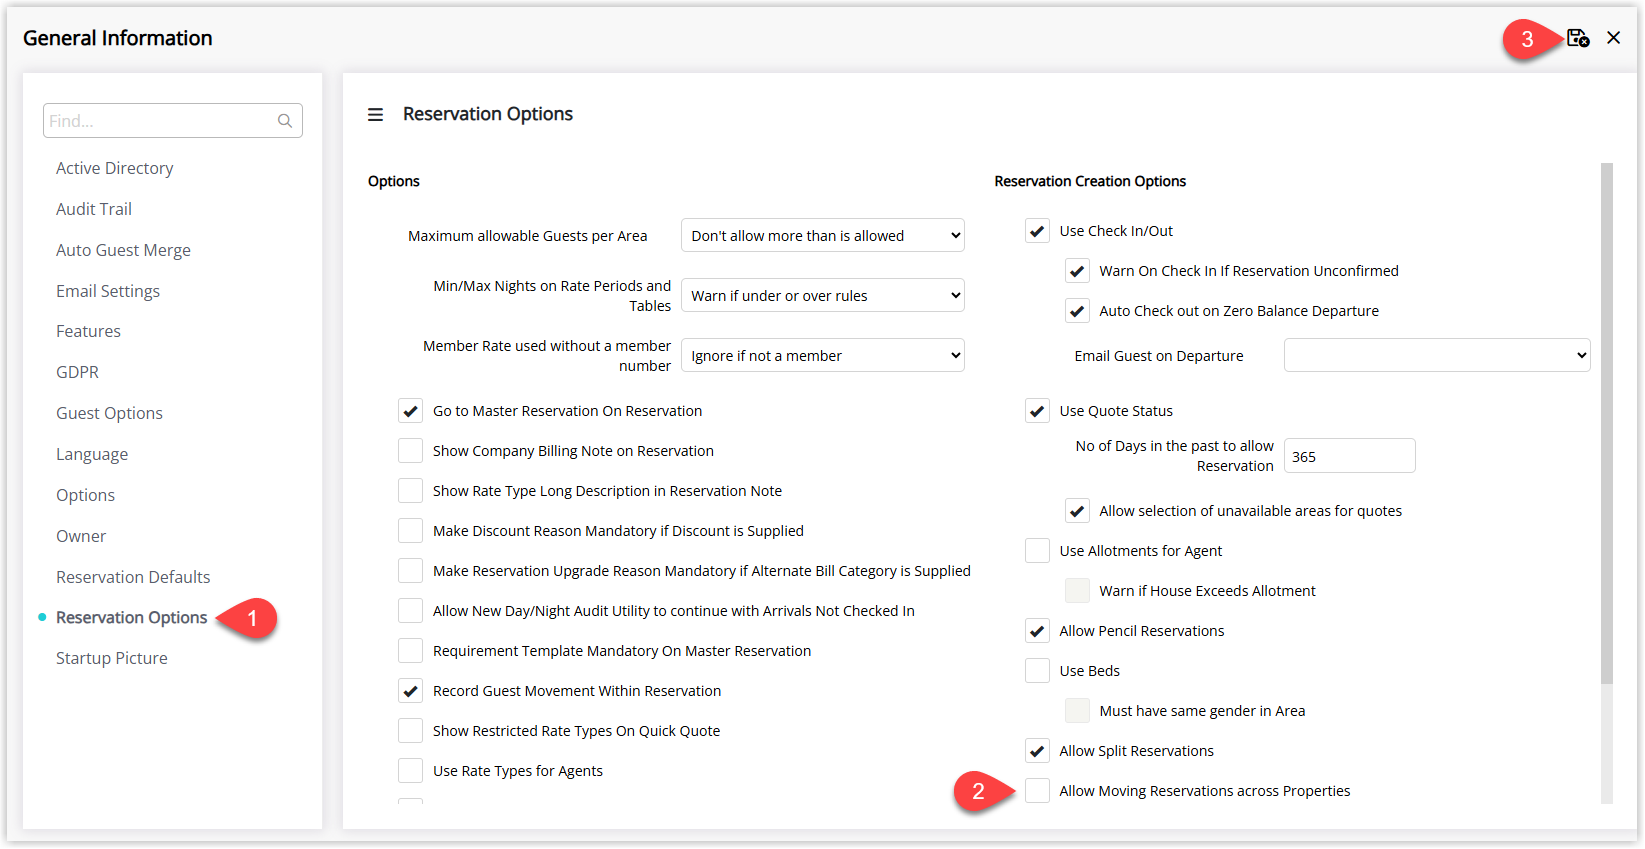Screen dimensions: 1645x849
Task: Enable Show Rate Type Long Description checkbox
Action: click(x=410, y=491)
